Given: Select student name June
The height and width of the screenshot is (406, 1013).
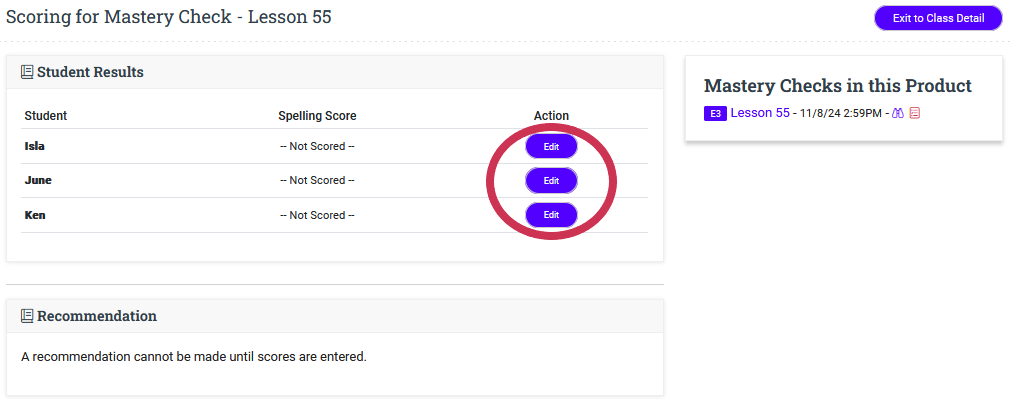Looking at the screenshot, I should (38, 181).
